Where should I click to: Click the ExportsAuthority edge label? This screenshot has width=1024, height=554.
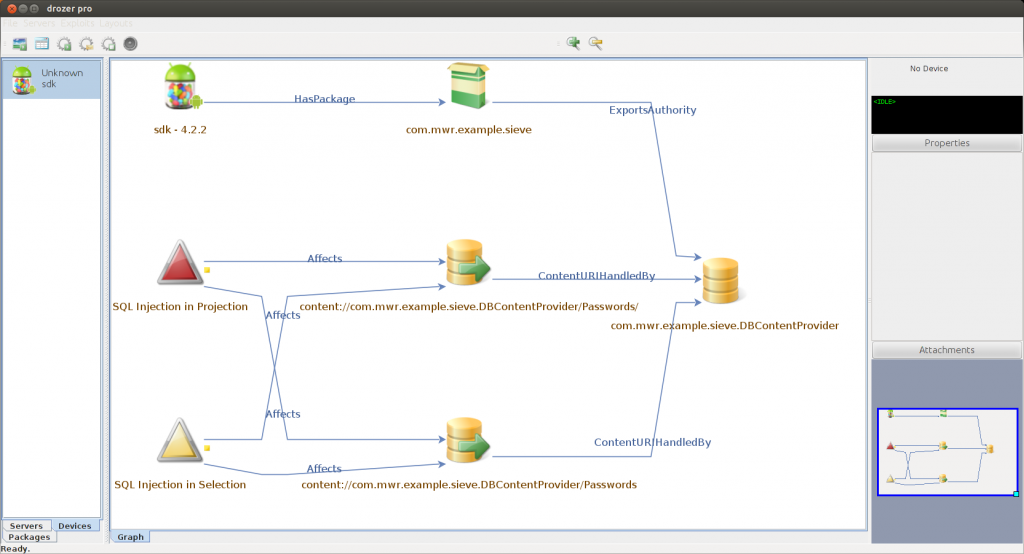[x=652, y=110]
